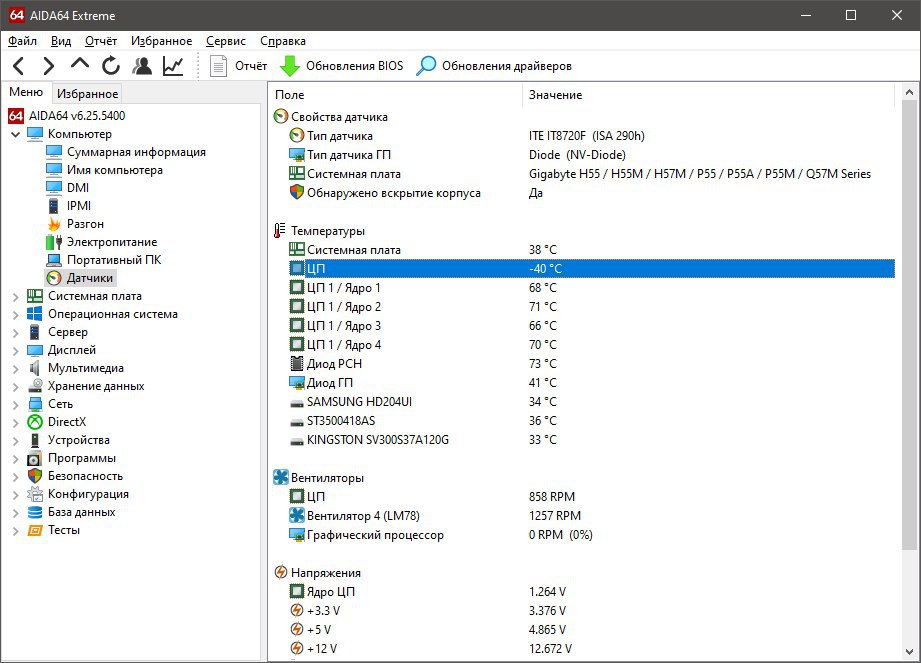Expand the Сеть tree node

click(x=16, y=405)
